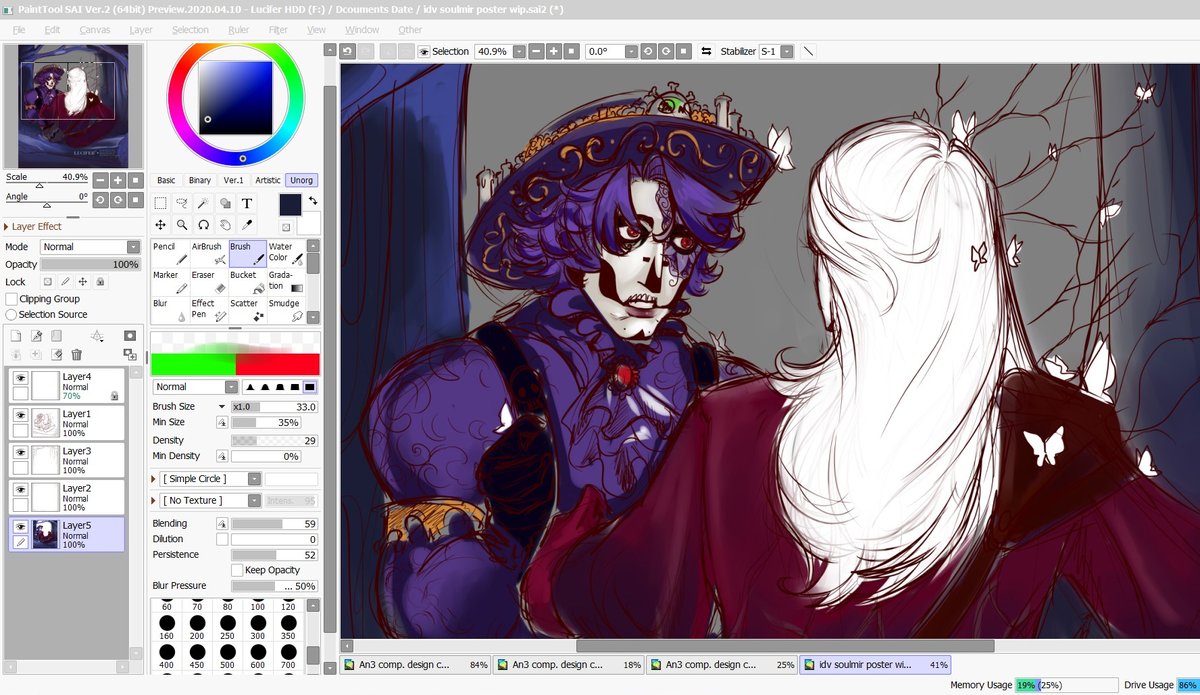Select the Blur tool

[170, 310]
